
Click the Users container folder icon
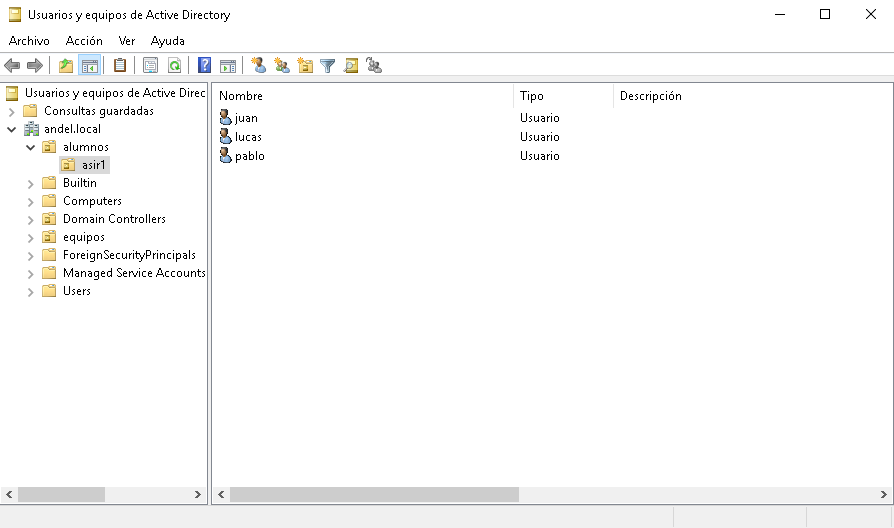click(x=50, y=291)
